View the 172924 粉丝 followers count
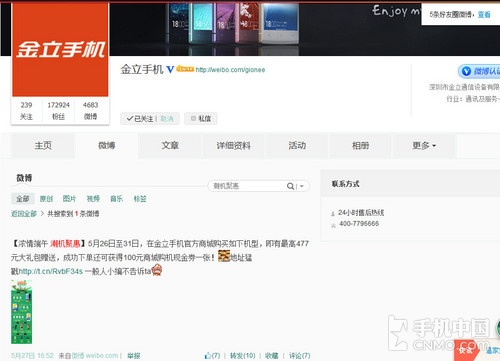Viewport: 500px width, 361px height. [59, 111]
